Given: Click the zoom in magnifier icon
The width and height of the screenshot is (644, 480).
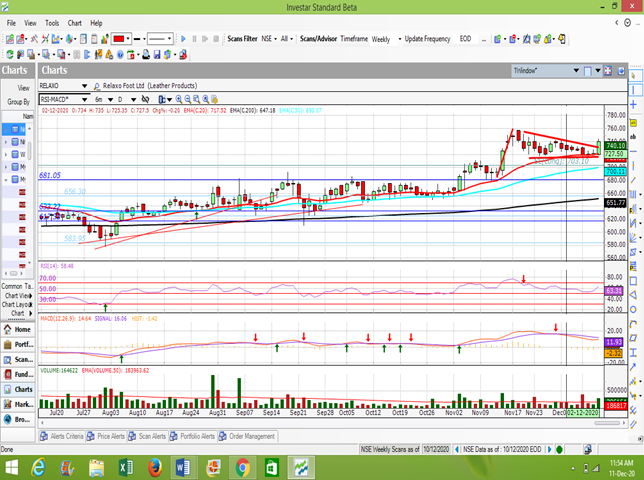Looking at the screenshot, I should coord(178,100).
